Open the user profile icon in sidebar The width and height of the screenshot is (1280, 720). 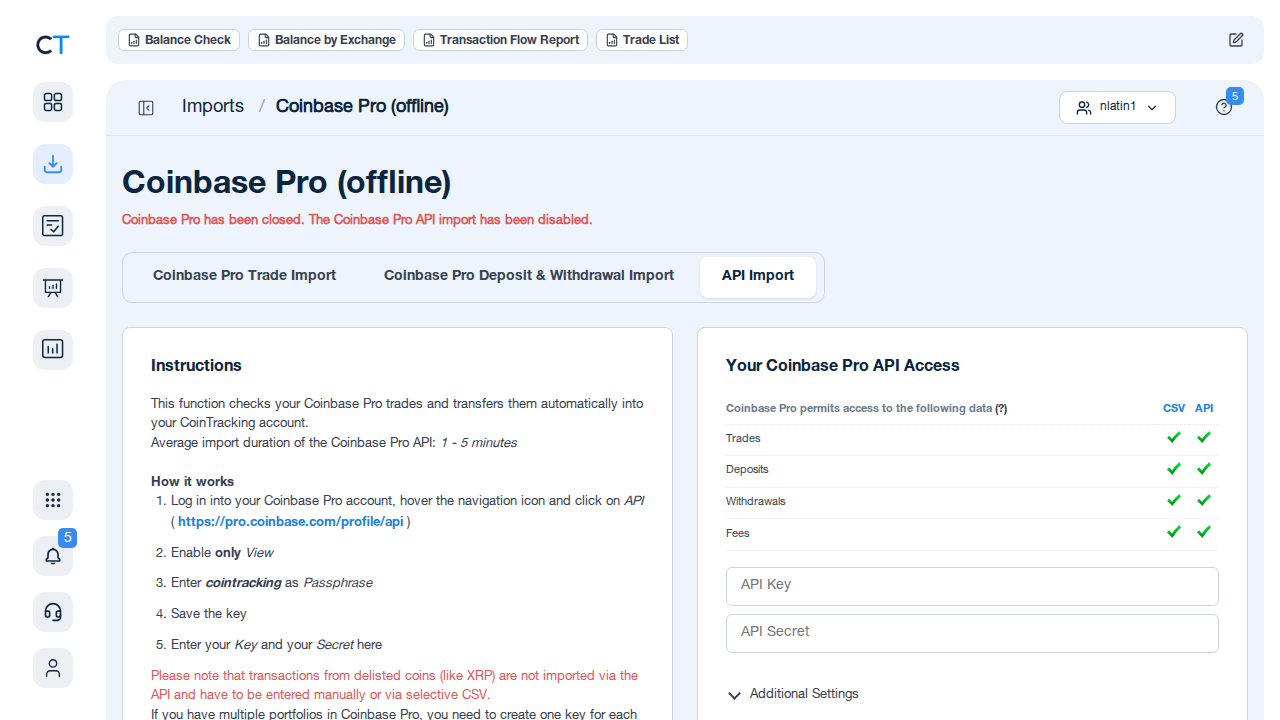[x=53, y=668]
